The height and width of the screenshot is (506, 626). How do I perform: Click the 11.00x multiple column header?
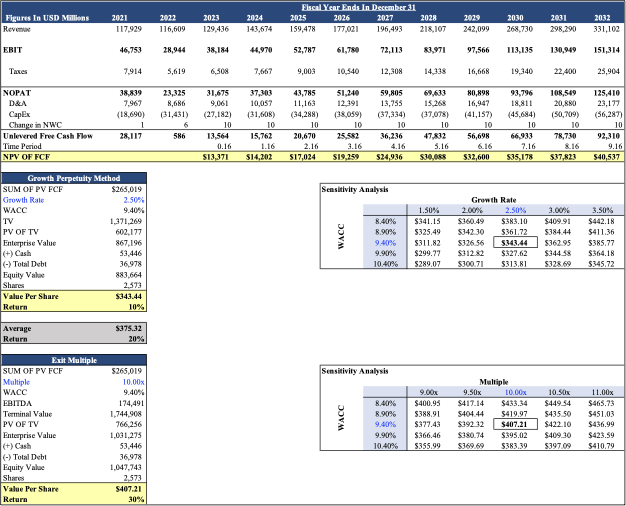click(x=602, y=393)
